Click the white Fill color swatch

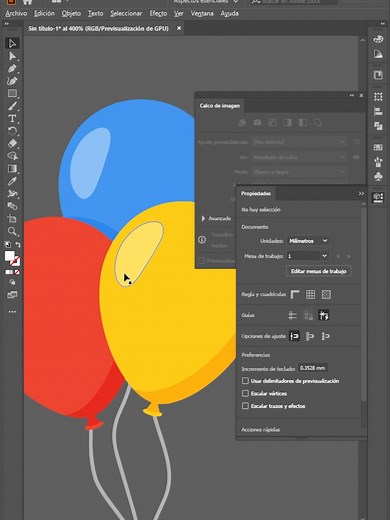9,256
